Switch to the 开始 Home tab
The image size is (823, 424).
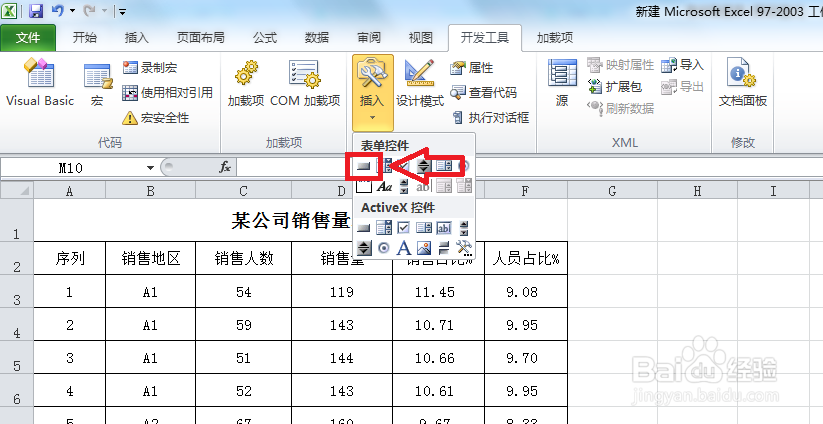85,38
